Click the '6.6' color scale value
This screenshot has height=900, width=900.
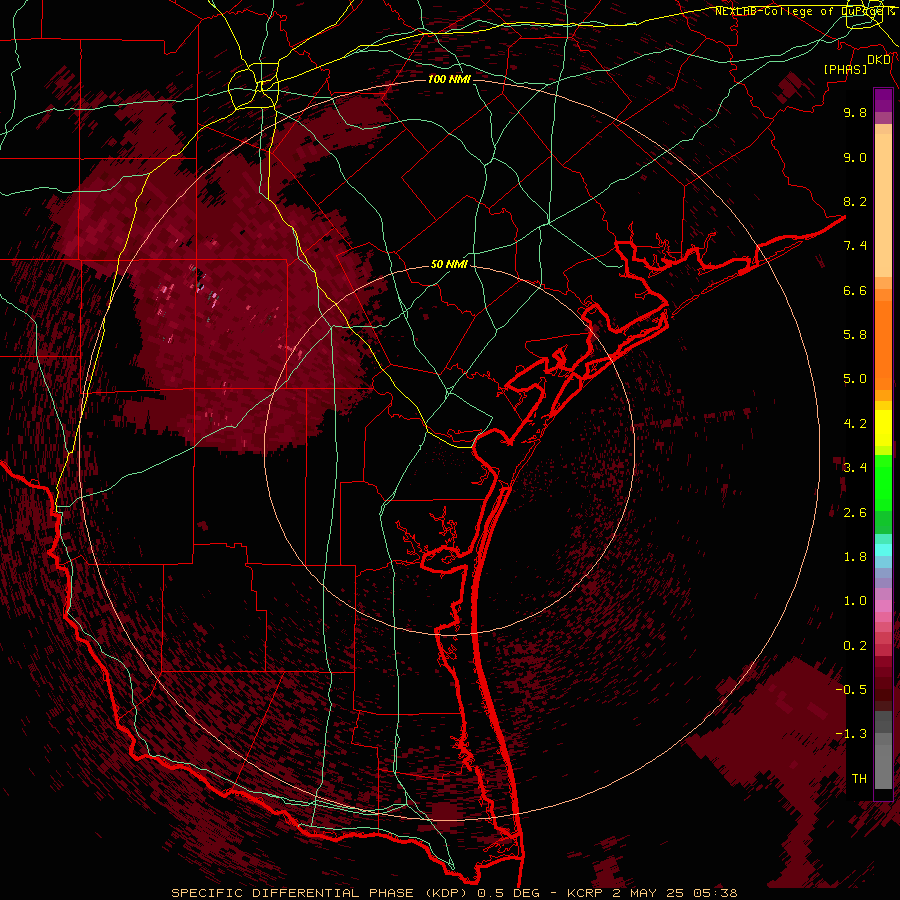point(855,290)
